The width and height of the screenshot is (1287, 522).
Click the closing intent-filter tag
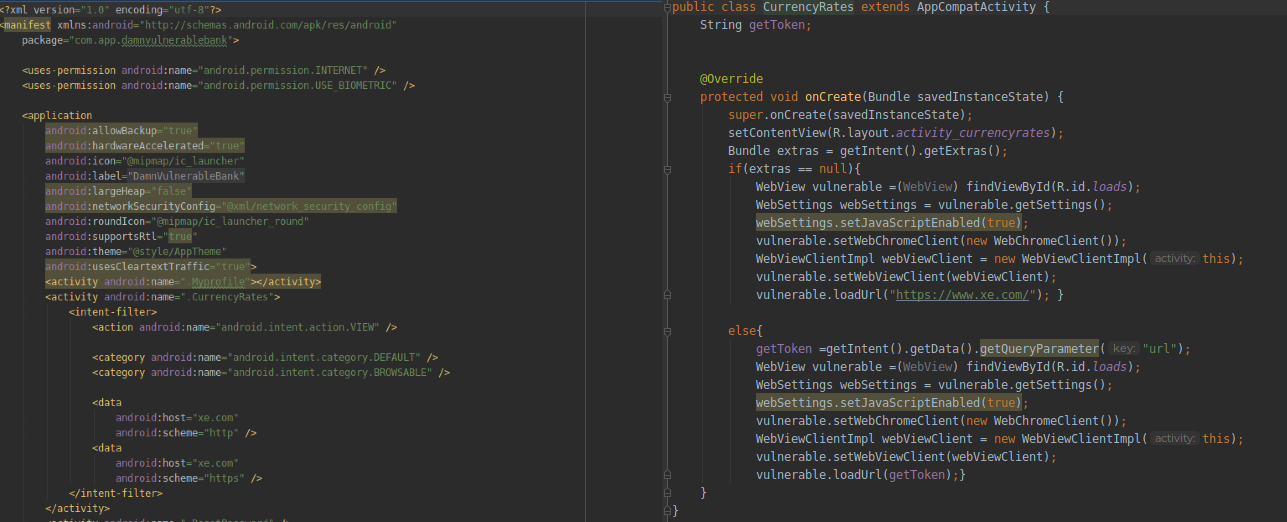click(116, 493)
